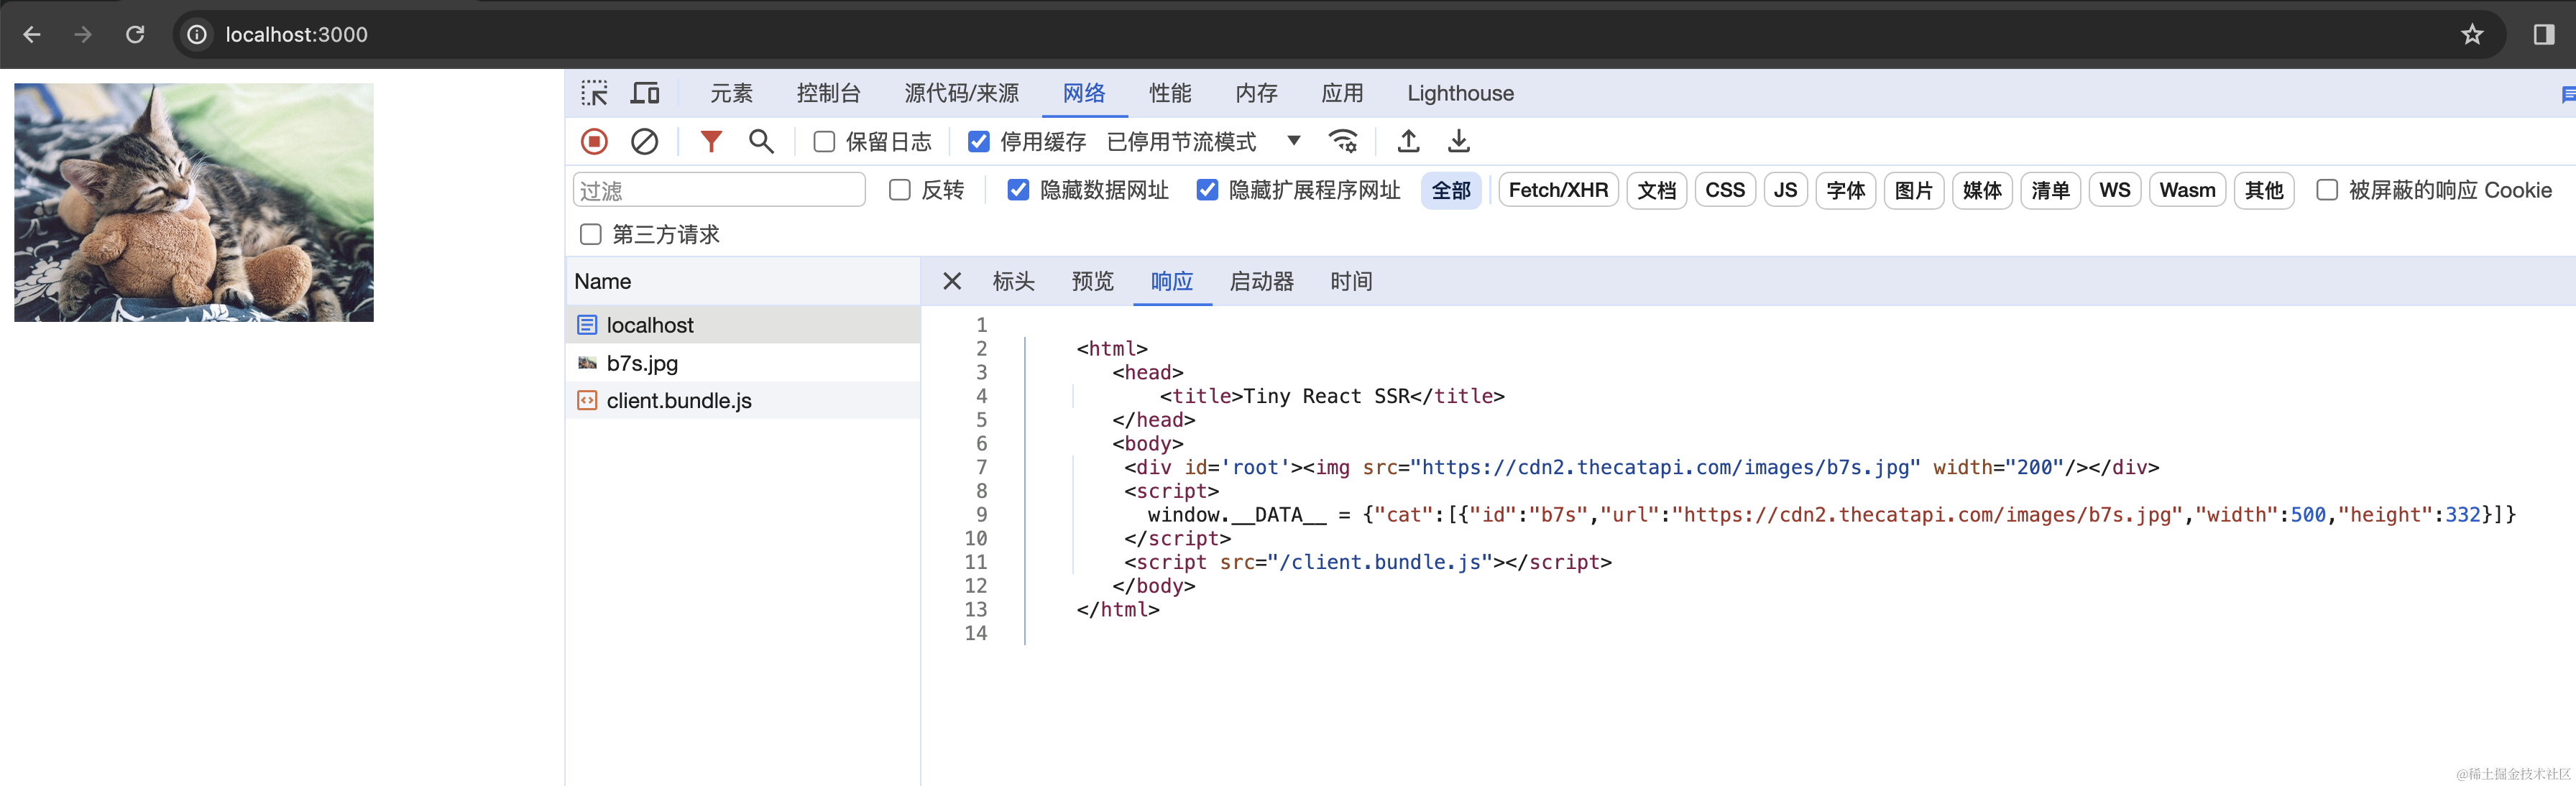Enable the 保留日志 checkbox
Image resolution: width=2576 pixels, height=786 pixels.
tap(824, 142)
